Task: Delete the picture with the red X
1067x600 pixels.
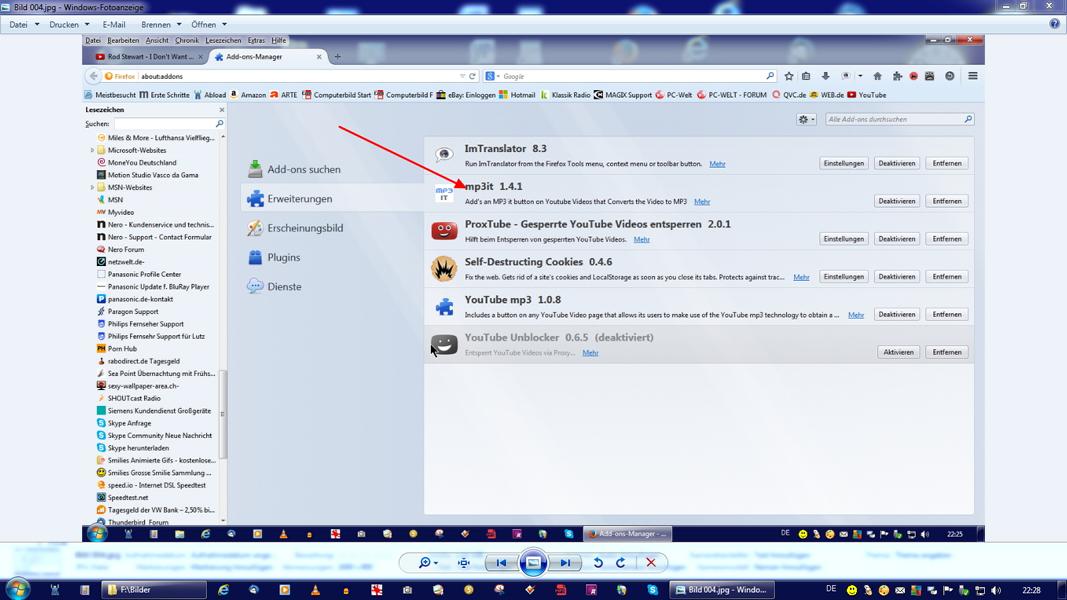Action: [x=651, y=563]
